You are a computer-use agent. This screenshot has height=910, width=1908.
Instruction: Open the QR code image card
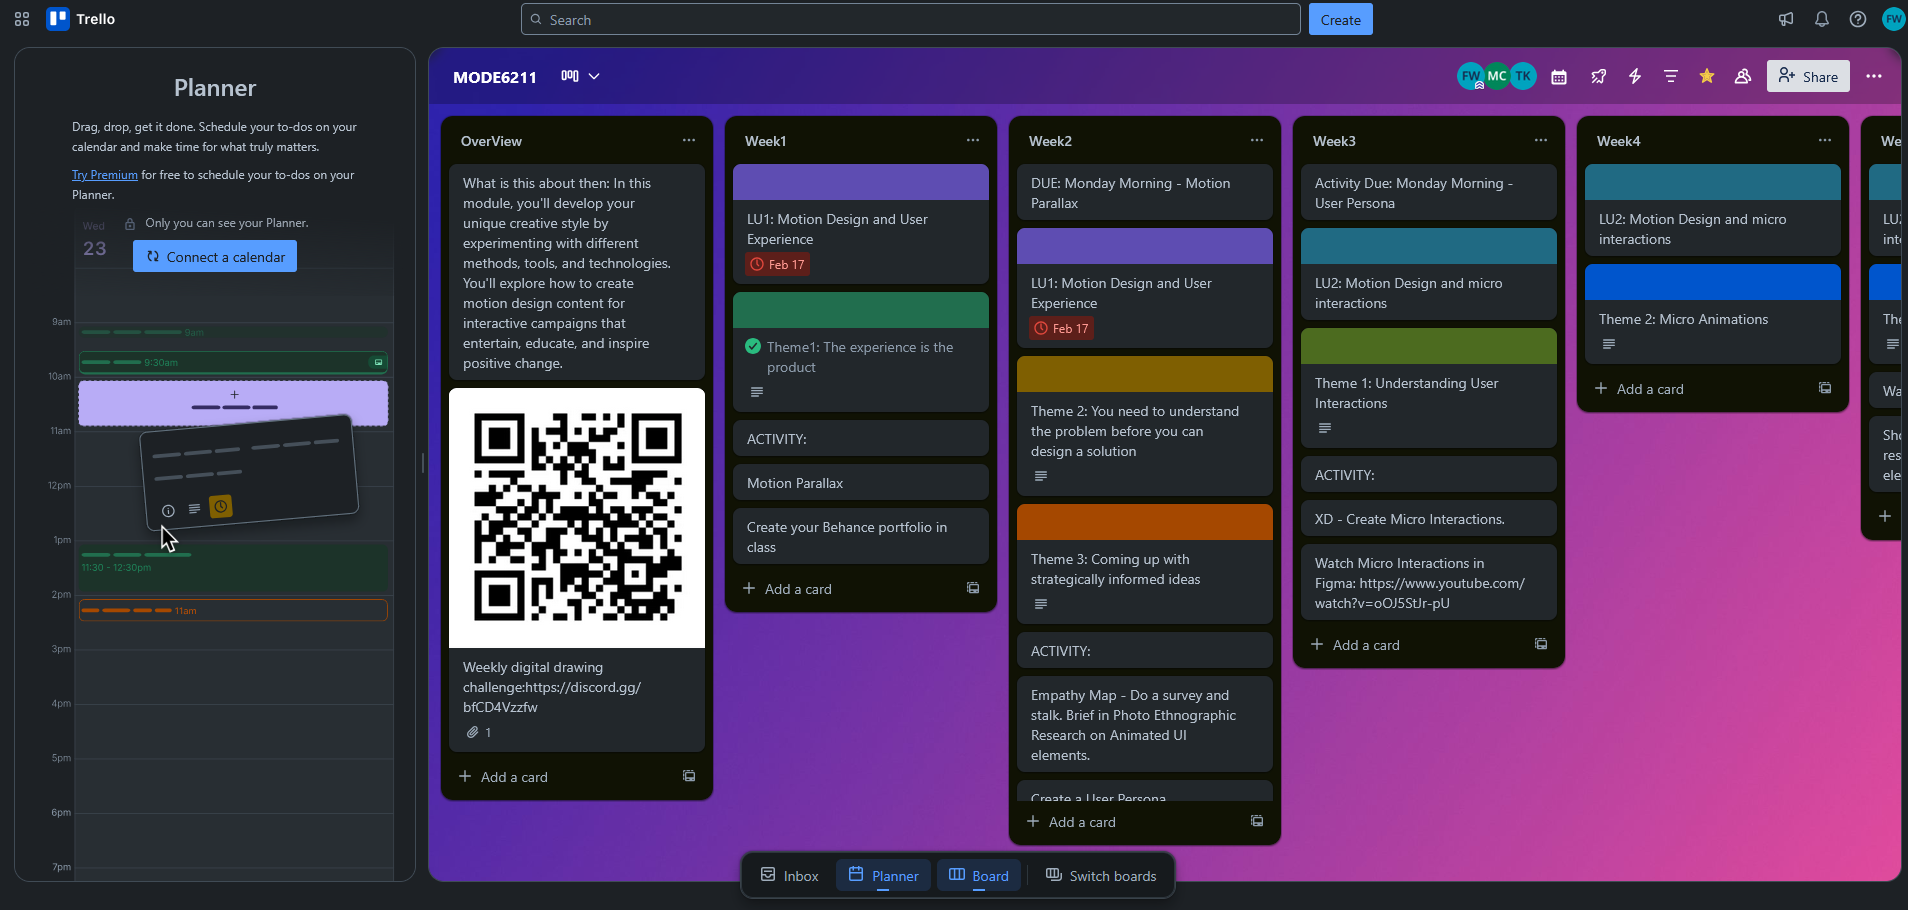[577, 518]
